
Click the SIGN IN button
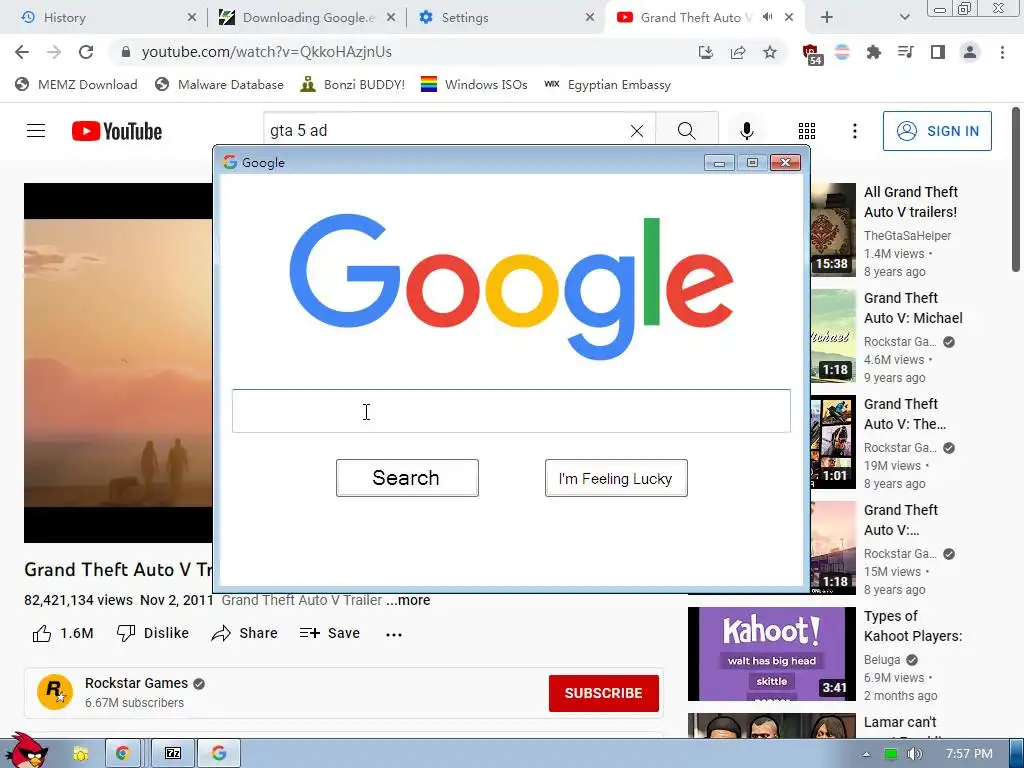(x=937, y=131)
